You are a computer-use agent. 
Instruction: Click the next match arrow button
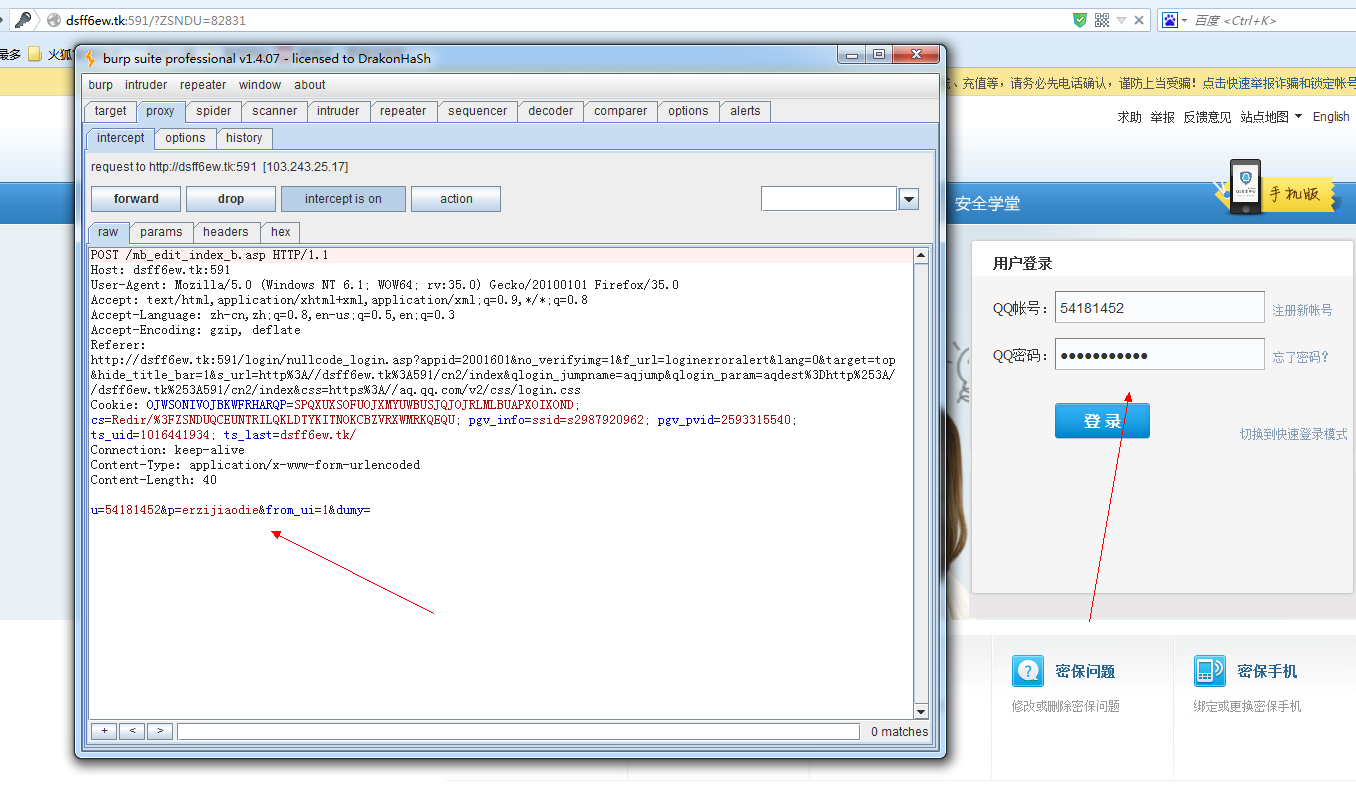click(160, 731)
